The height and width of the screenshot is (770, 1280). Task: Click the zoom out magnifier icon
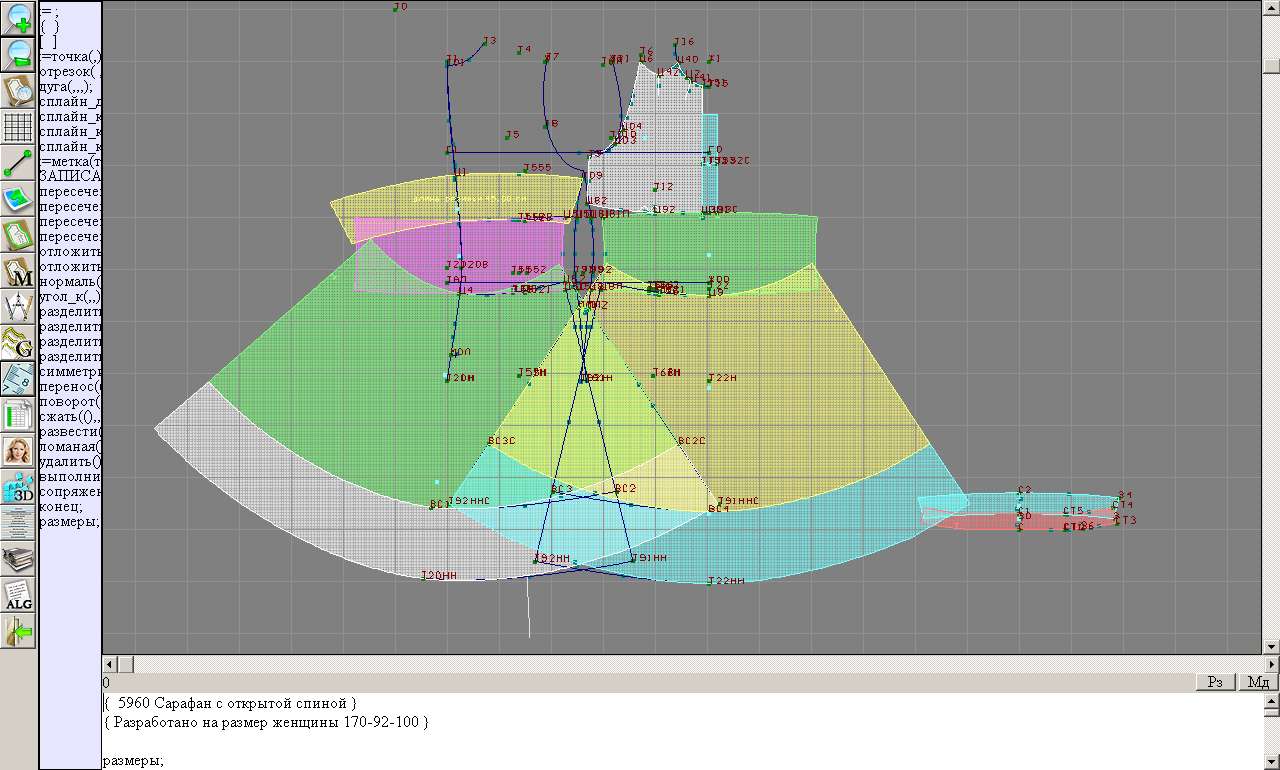point(19,54)
